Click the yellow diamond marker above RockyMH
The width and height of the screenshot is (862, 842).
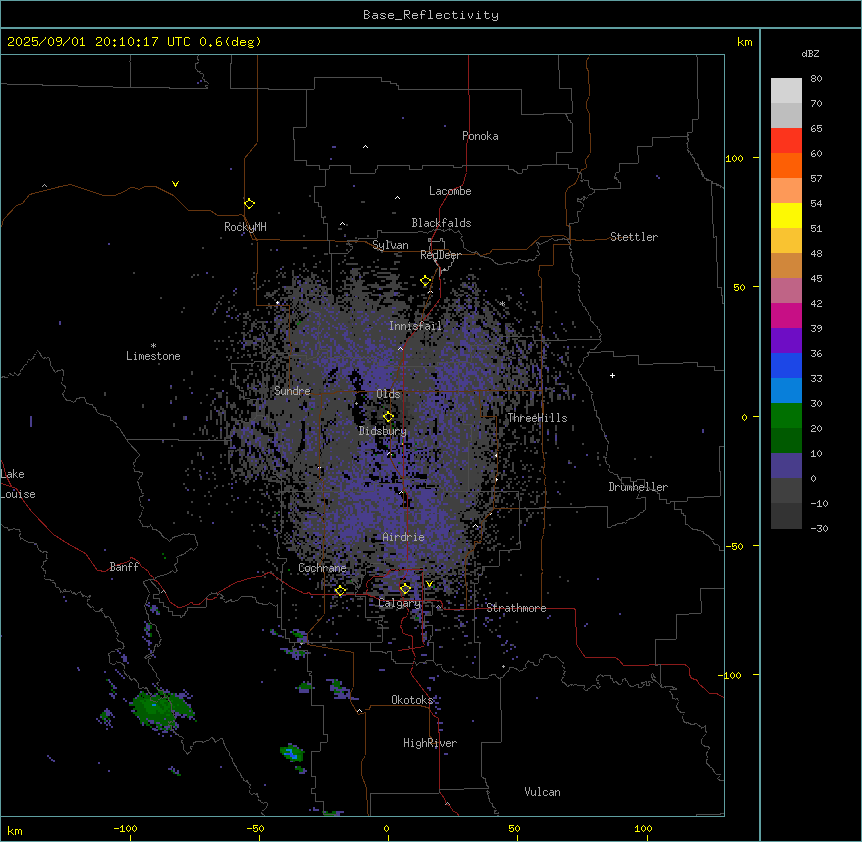coord(249,203)
